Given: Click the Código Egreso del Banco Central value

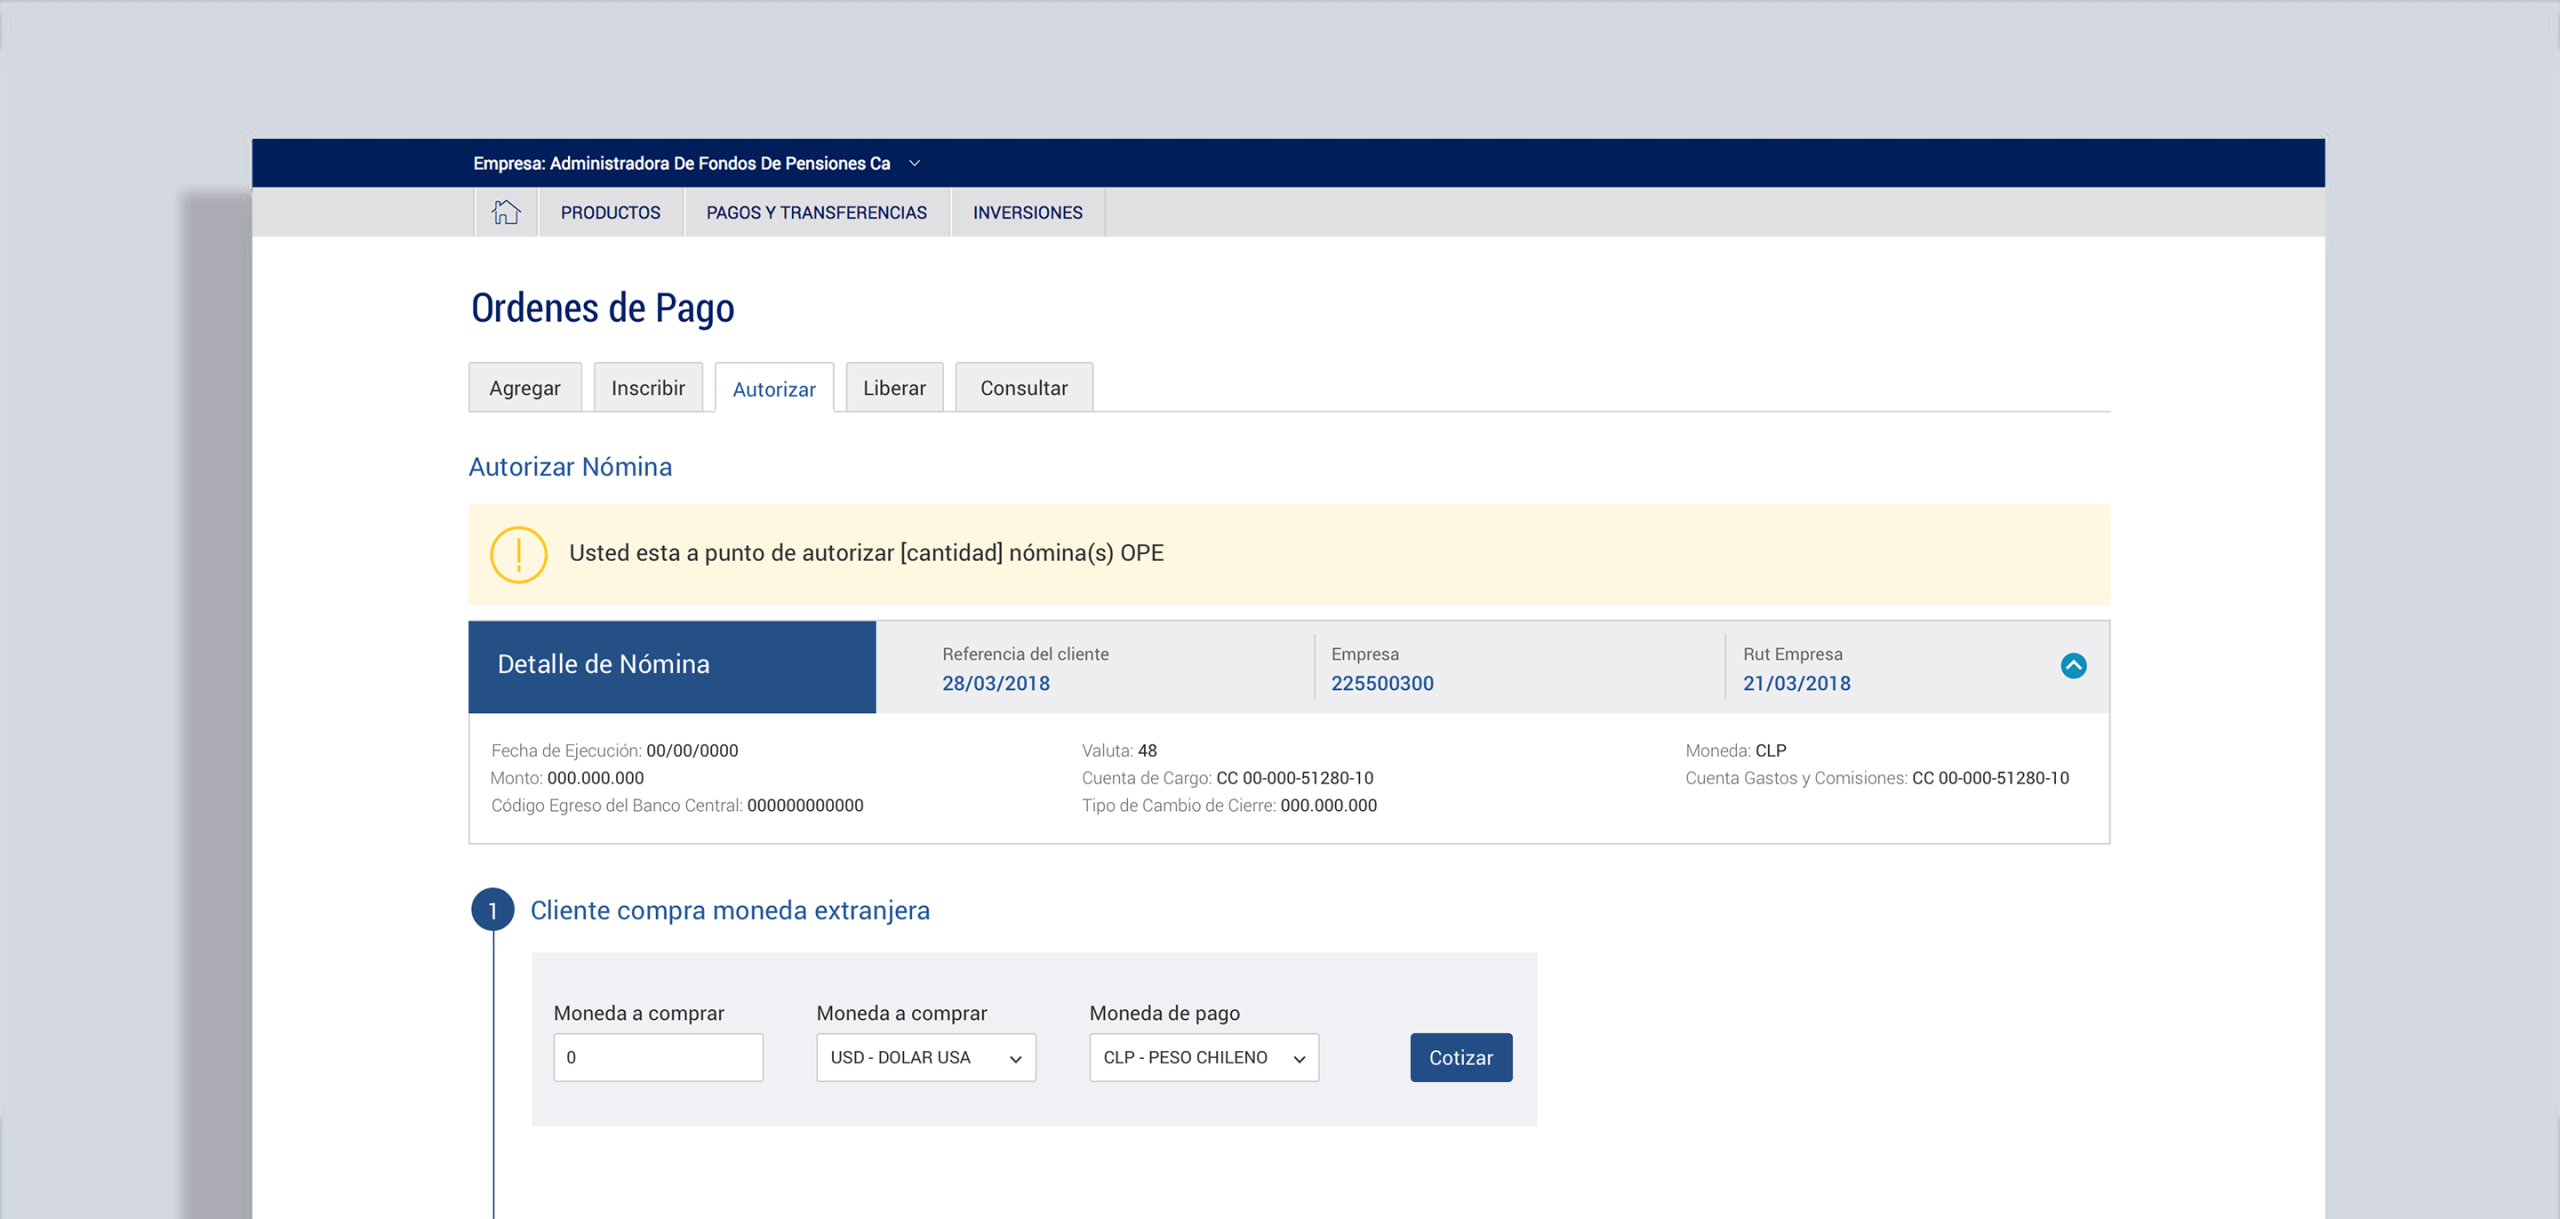Looking at the screenshot, I should pos(805,805).
